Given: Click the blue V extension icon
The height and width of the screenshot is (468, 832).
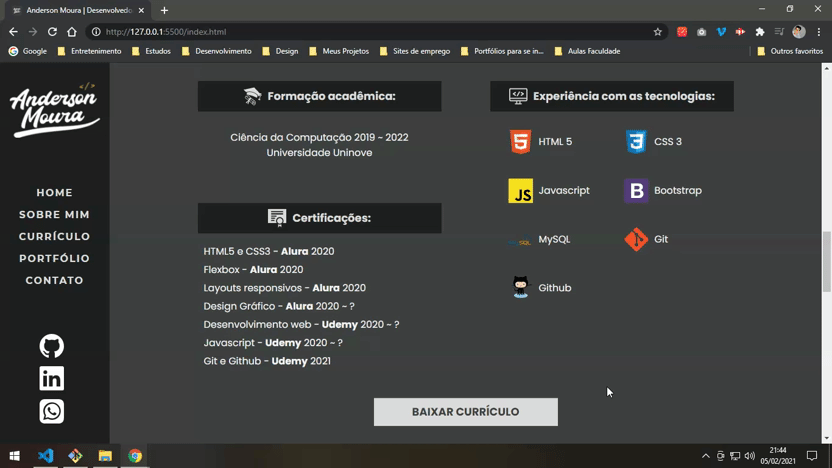Looking at the screenshot, I should pos(721,32).
